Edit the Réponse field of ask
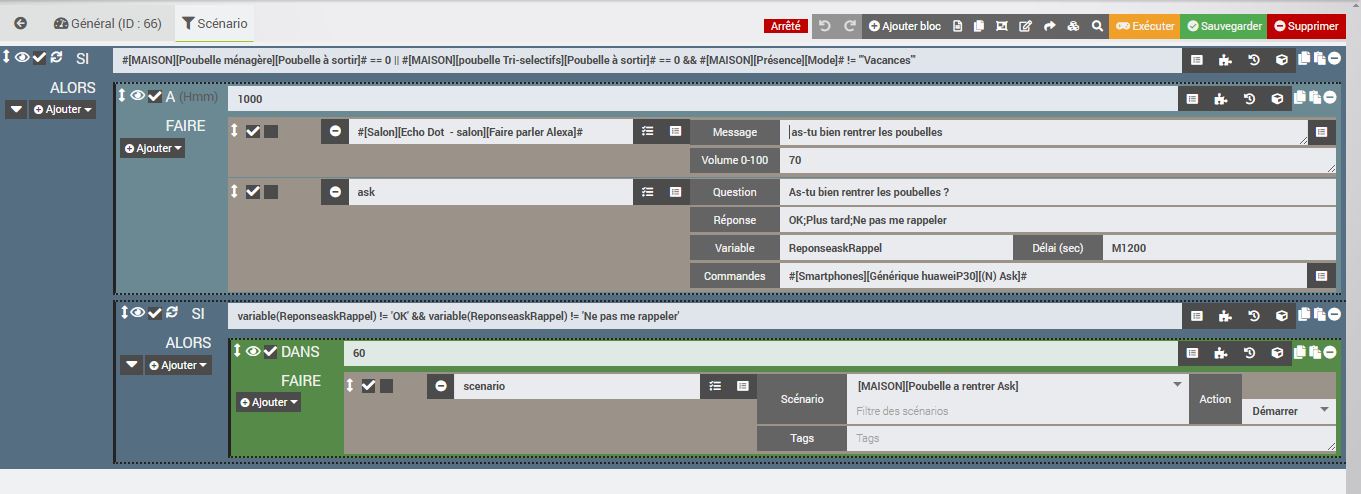The width and height of the screenshot is (1361, 494). pyautogui.click(x=1057, y=220)
